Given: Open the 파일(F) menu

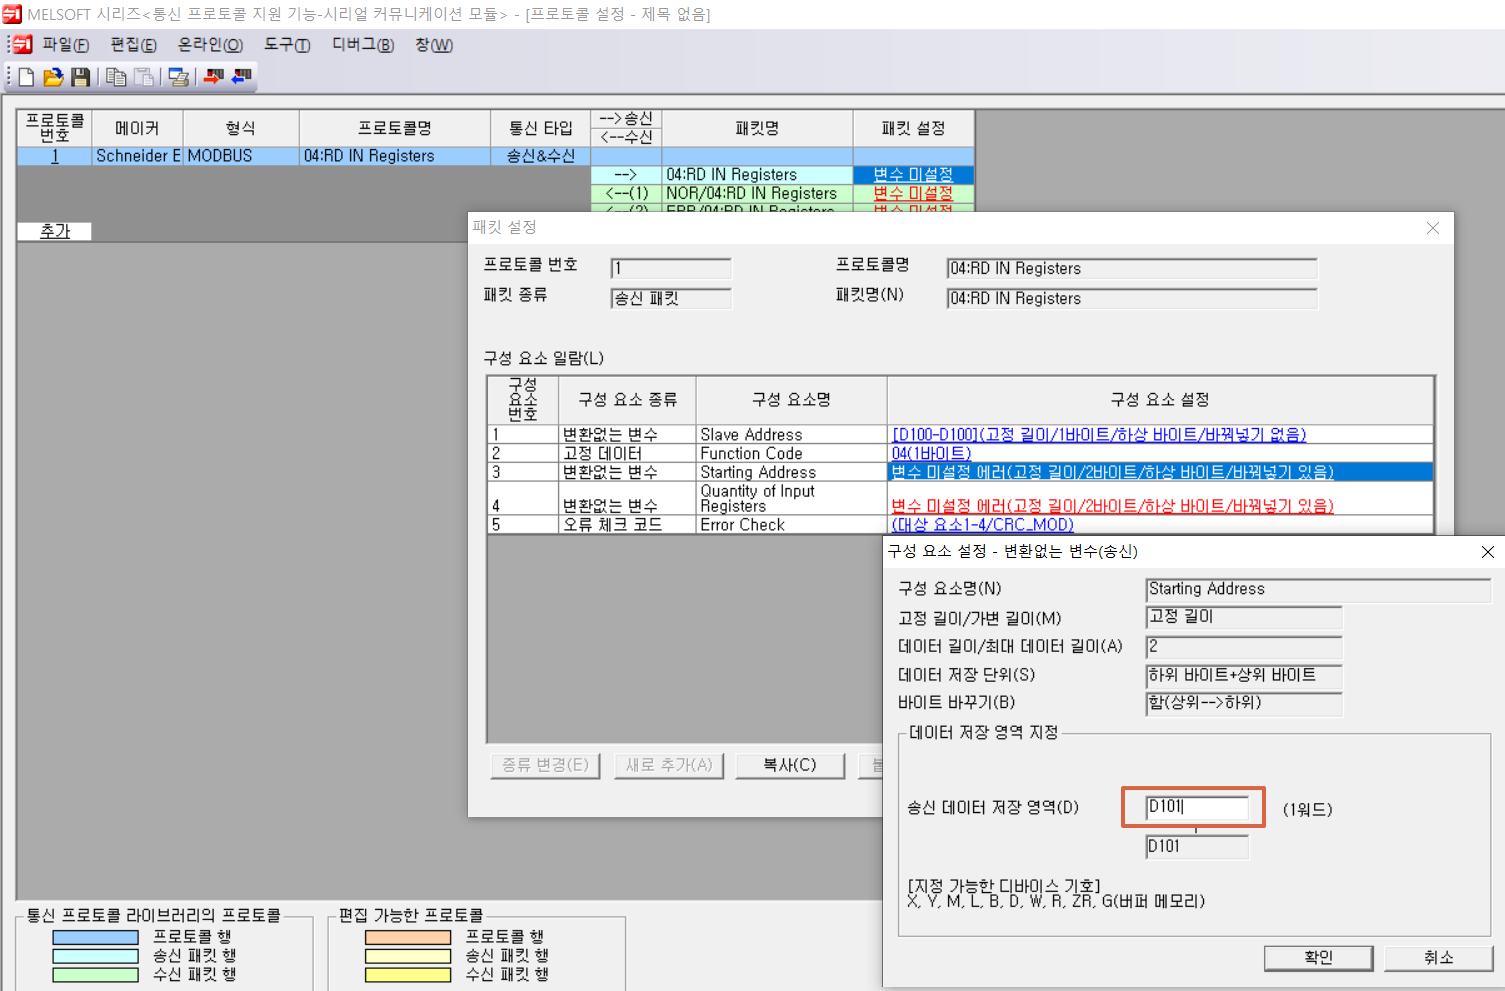Looking at the screenshot, I should (65, 45).
